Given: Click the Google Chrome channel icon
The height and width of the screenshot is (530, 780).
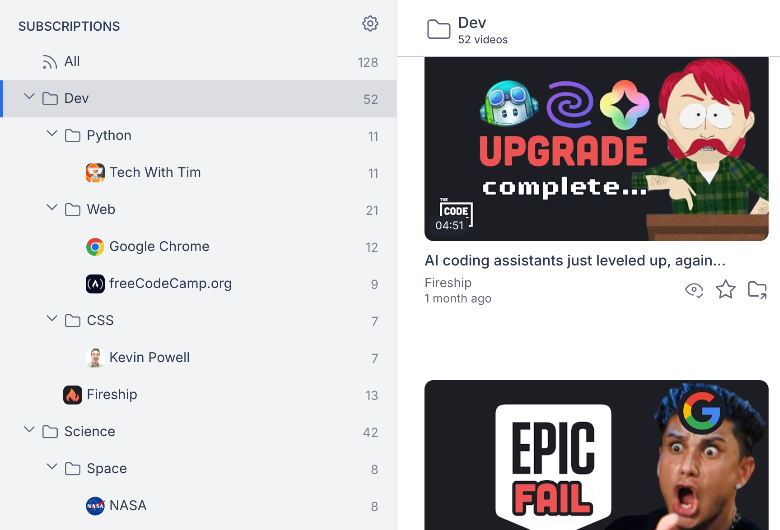Looking at the screenshot, I should coord(95,247).
